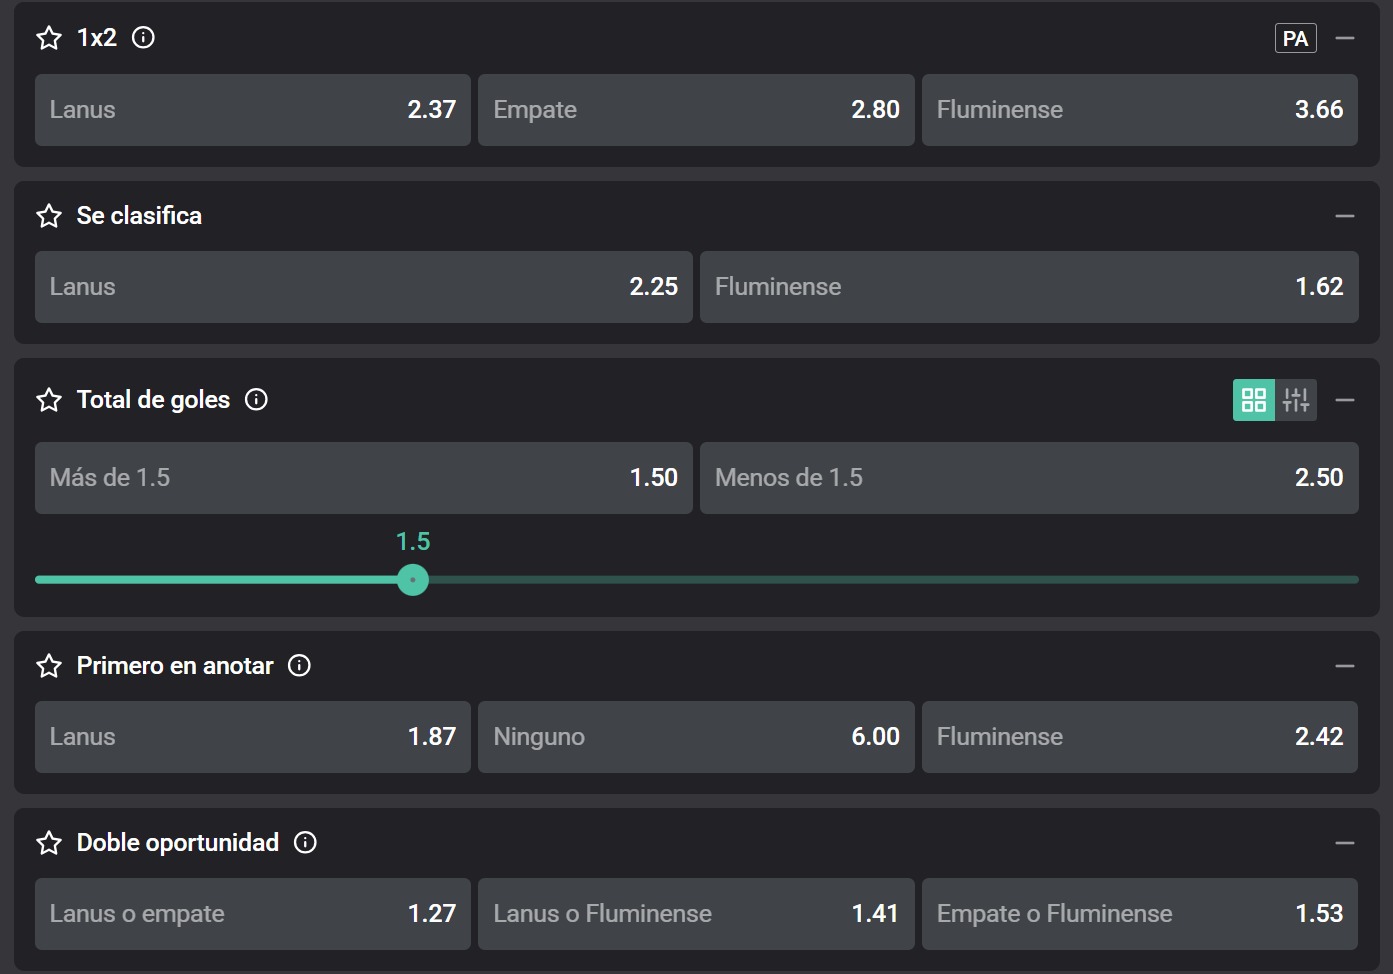Mark Total de goles as favorite
Screen dimensions: 1393x974
pos(49,400)
